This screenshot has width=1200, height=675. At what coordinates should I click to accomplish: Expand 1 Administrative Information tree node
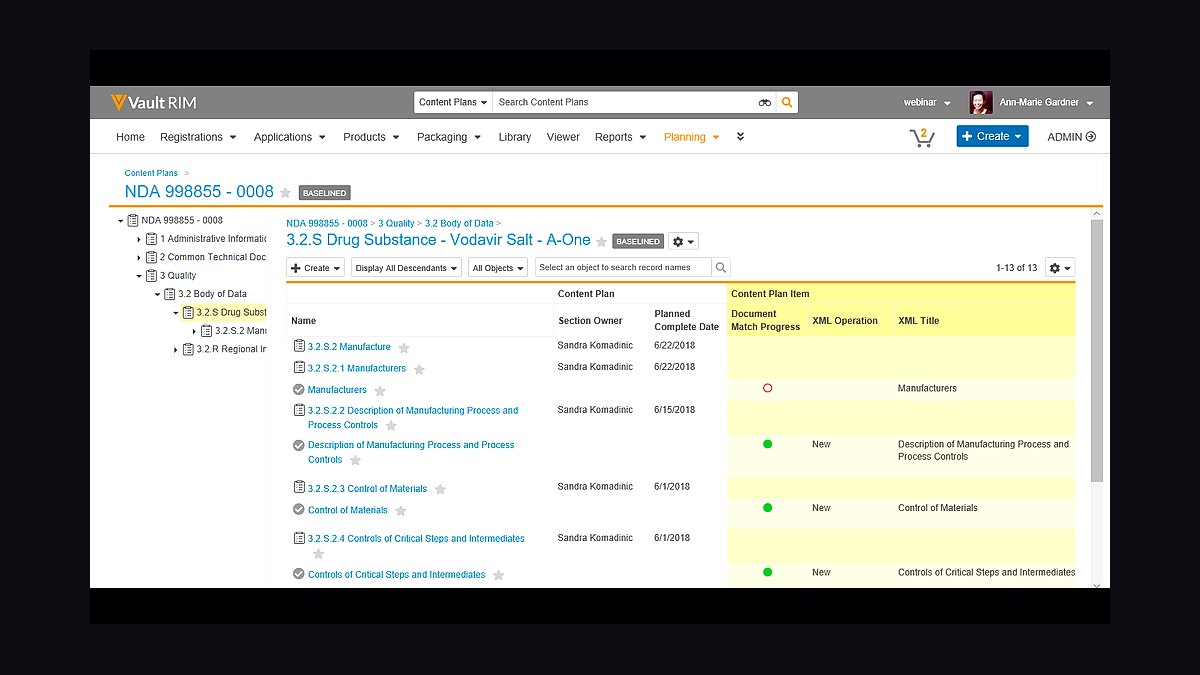pos(139,239)
